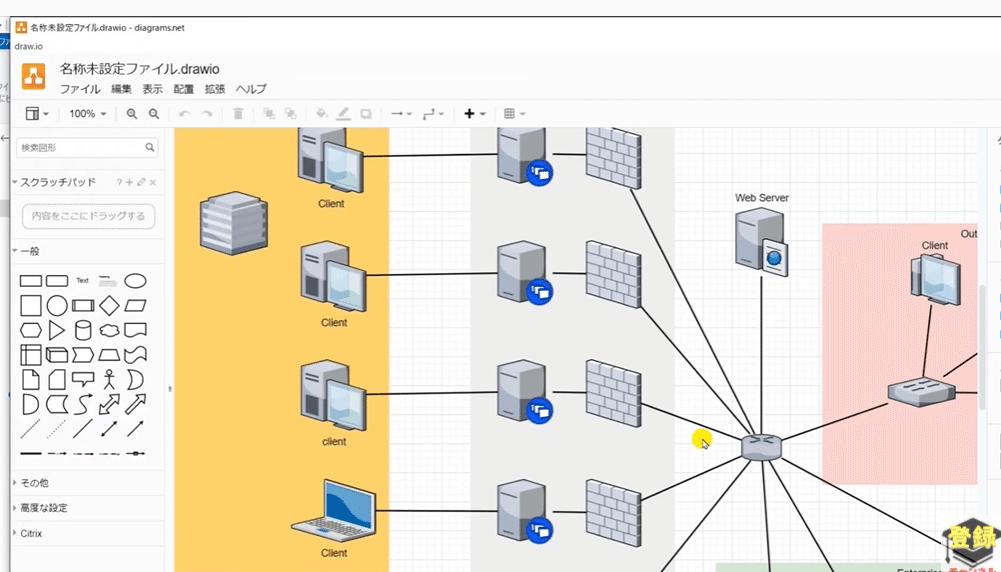Select the parallelogram shape in palette
The width and height of the screenshot is (1001, 572).
pos(135,306)
